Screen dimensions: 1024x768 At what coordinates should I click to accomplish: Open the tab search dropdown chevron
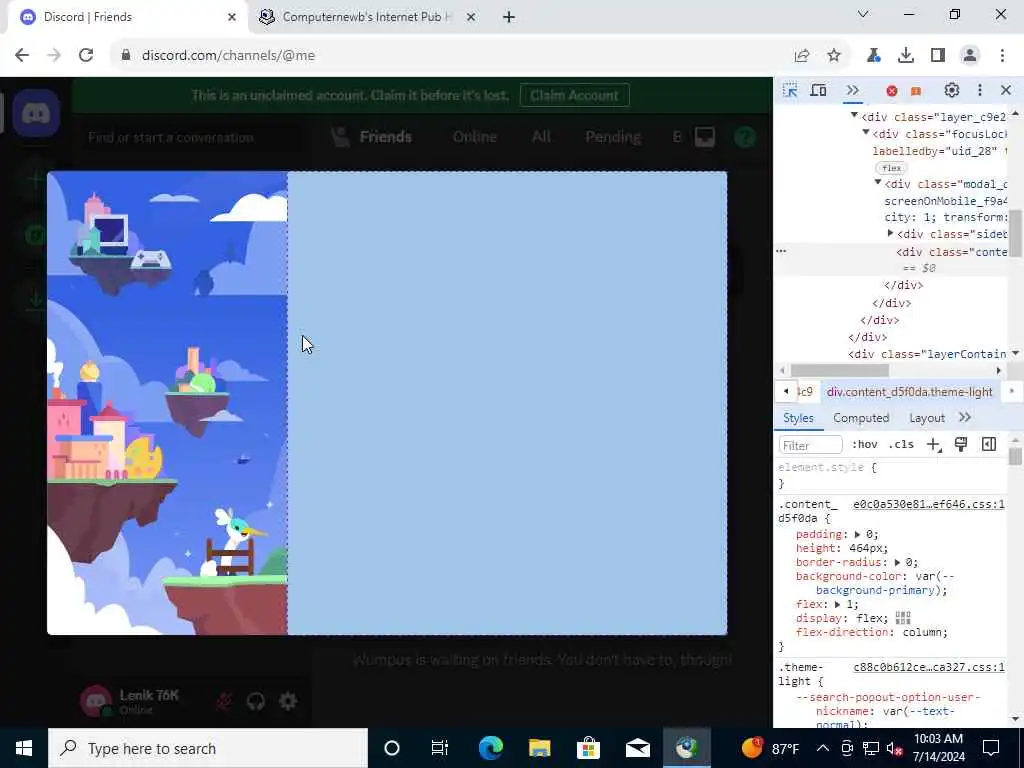863,14
